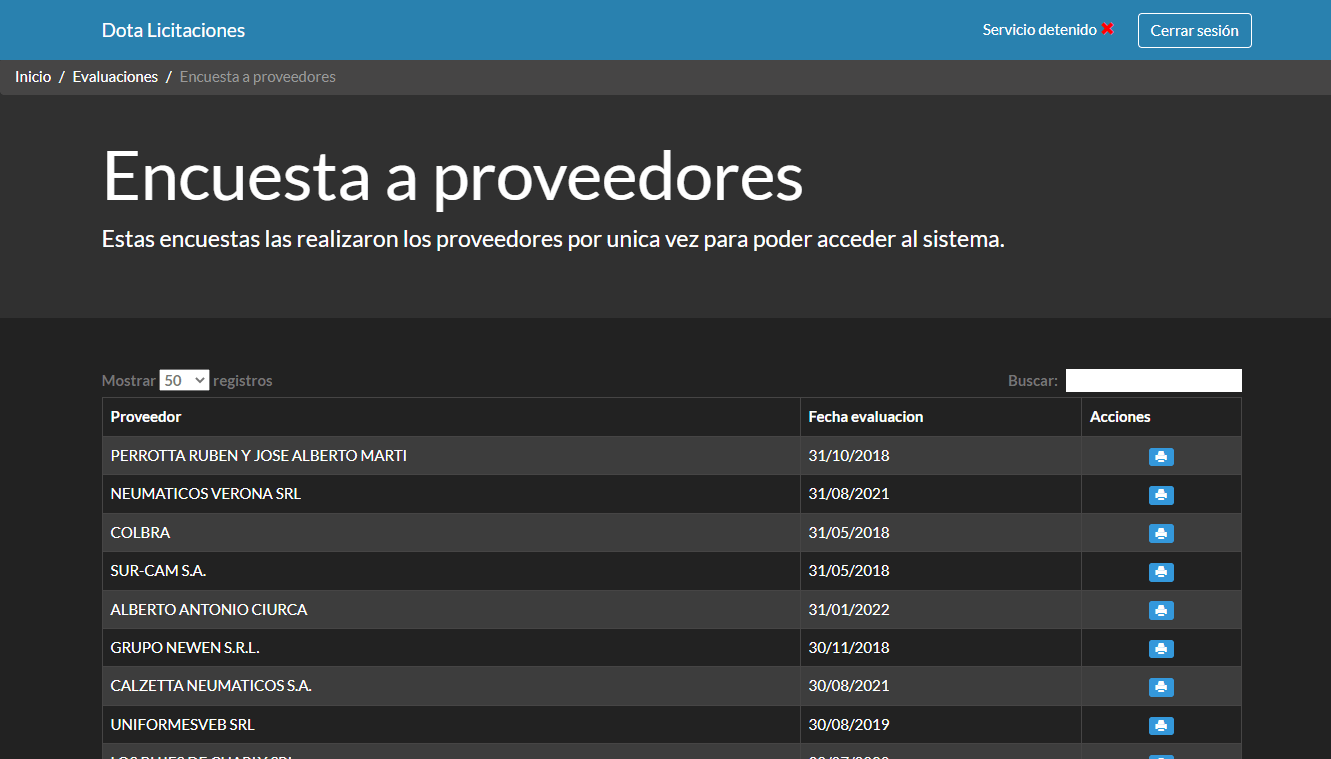Open the Dota Licitaciones home link
This screenshot has width=1331, height=759.
click(x=173, y=31)
